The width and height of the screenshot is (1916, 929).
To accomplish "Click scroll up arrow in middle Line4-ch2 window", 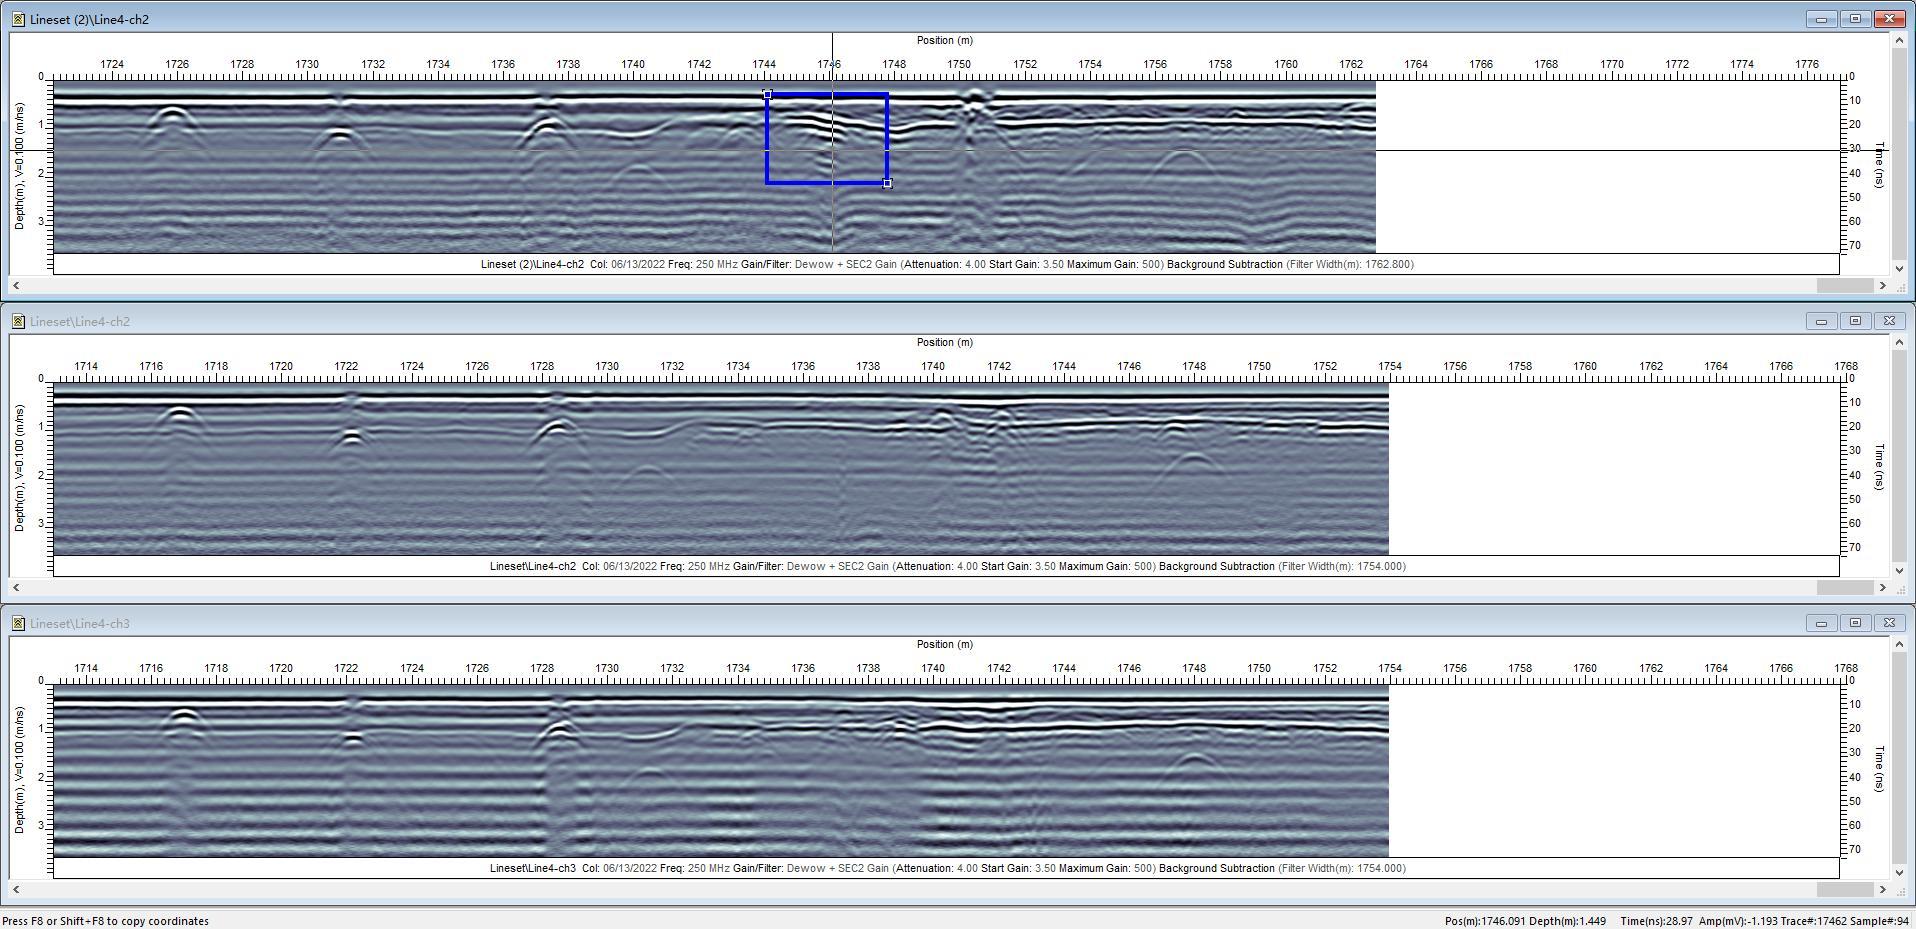I will tap(1899, 342).
